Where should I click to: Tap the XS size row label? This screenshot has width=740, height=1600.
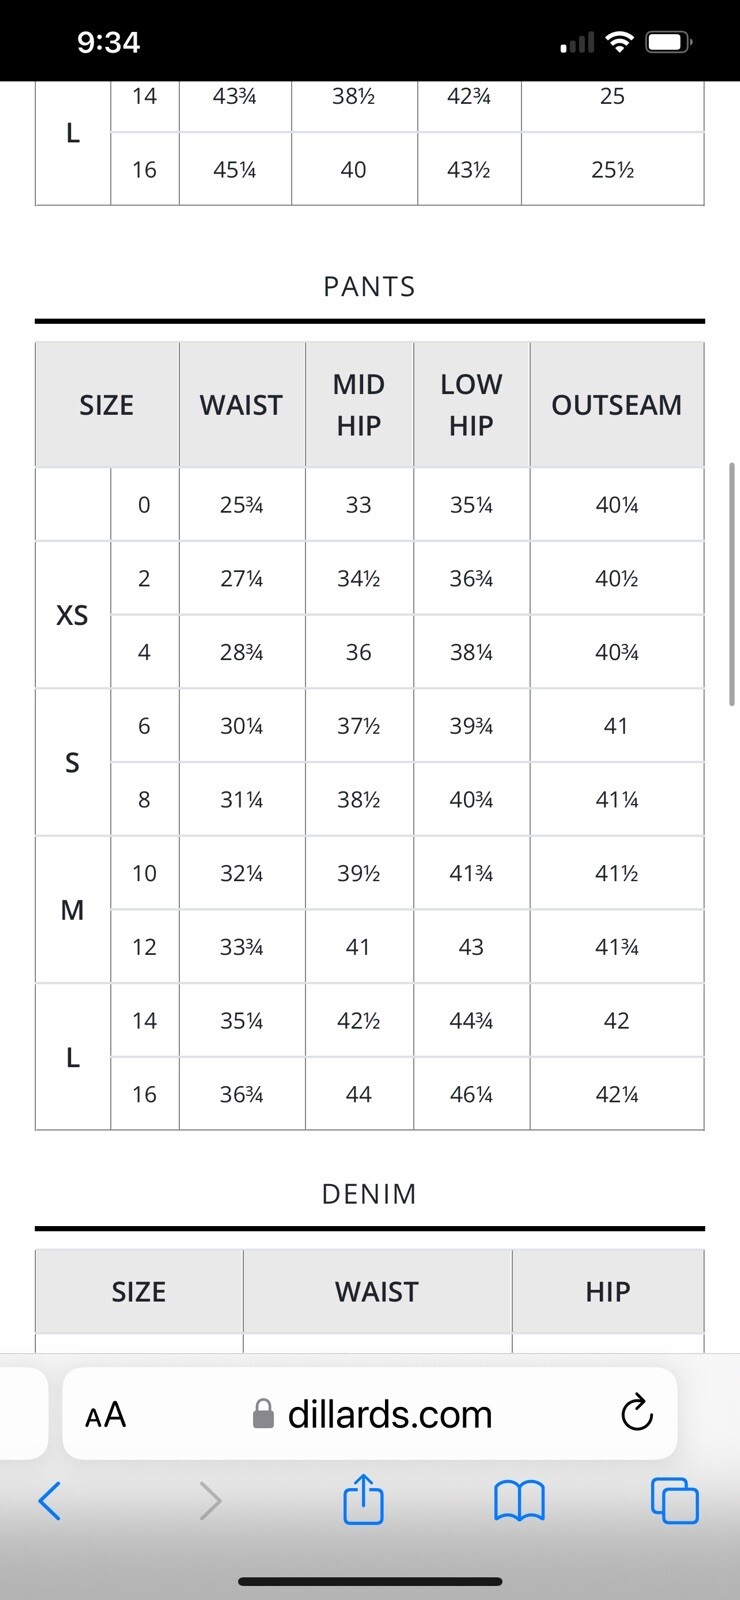tap(72, 615)
